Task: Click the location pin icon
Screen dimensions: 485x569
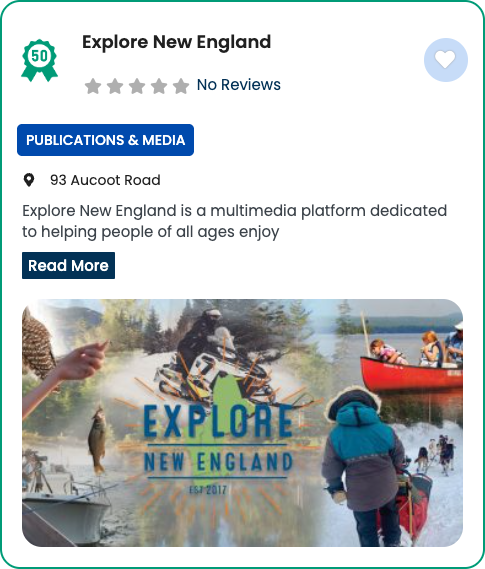Action: [x=29, y=180]
